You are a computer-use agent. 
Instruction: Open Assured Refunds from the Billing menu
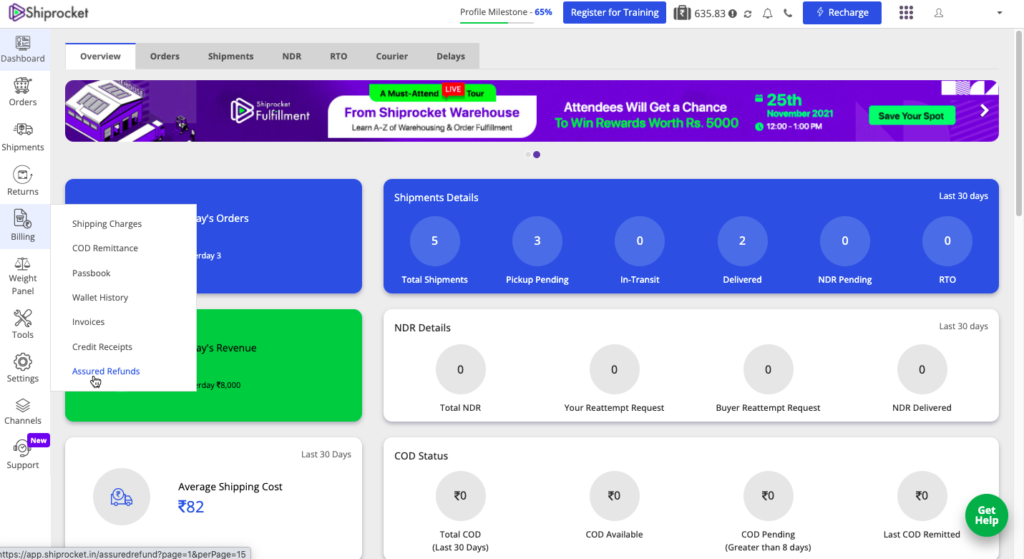pyautogui.click(x=106, y=371)
